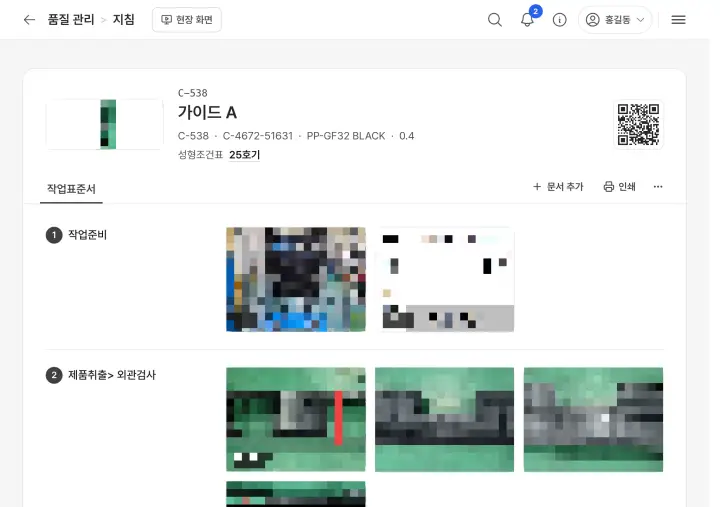Open rightmost 외관검사 image thumbnail
This screenshot has height=507, width=720.
point(593,419)
